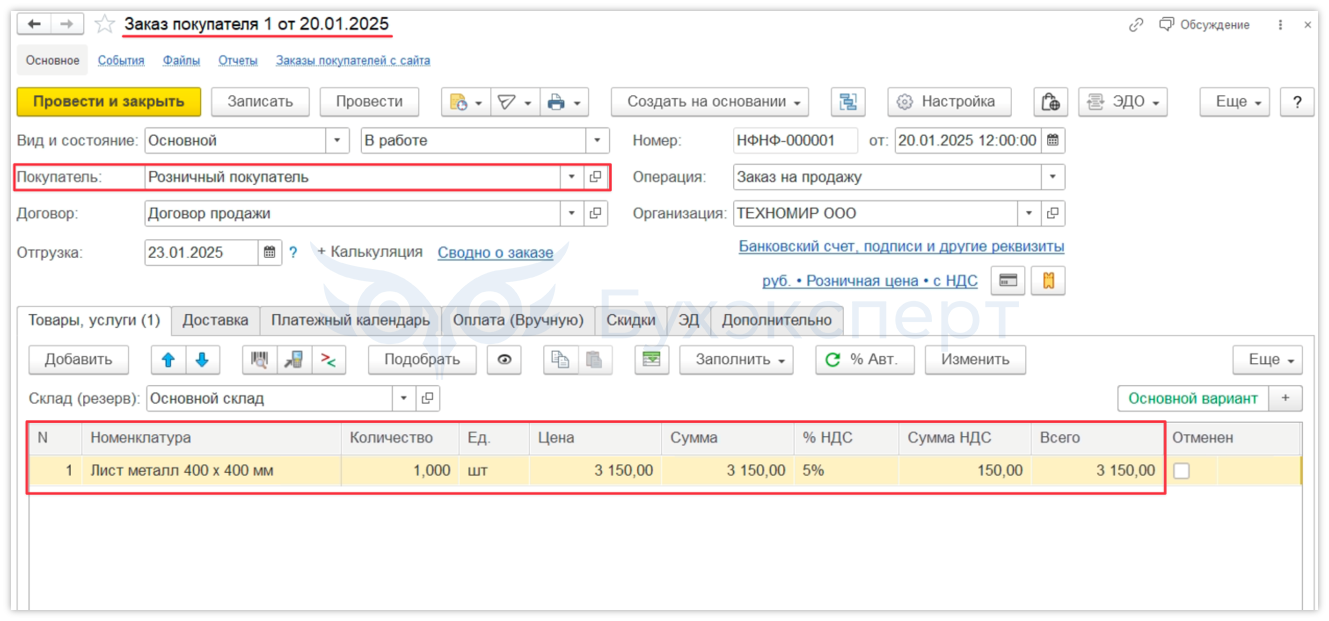Open the Заполнить dropdown menu
Image resolution: width=1329 pixels, height=621 pixels.
coord(736,360)
